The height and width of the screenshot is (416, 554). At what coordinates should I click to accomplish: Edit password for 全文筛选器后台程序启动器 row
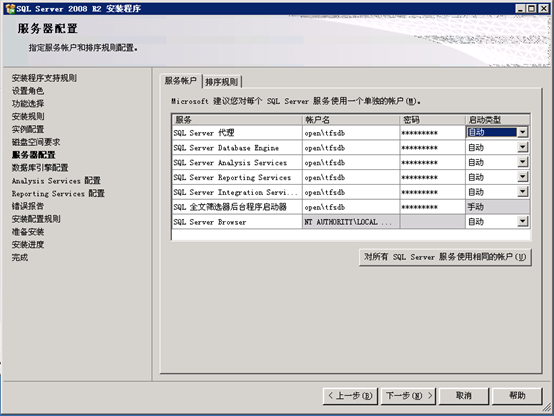pyautogui.click(x=433, y=207)
